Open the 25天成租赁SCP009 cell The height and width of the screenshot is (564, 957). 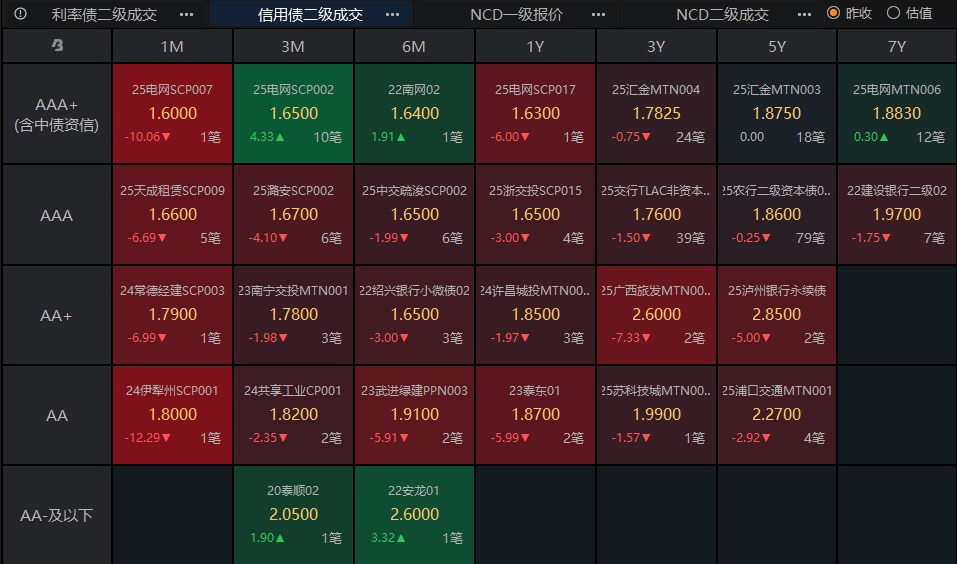[x=172, y=215]
